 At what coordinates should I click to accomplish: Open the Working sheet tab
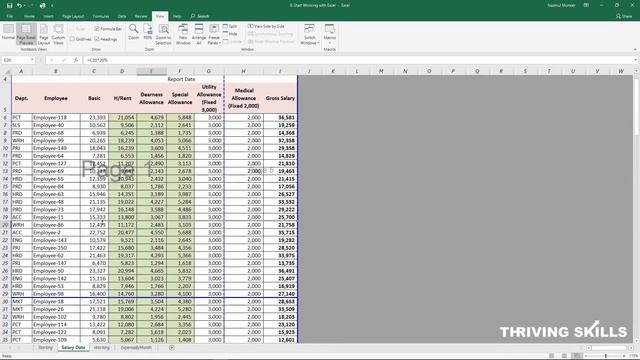102,348
